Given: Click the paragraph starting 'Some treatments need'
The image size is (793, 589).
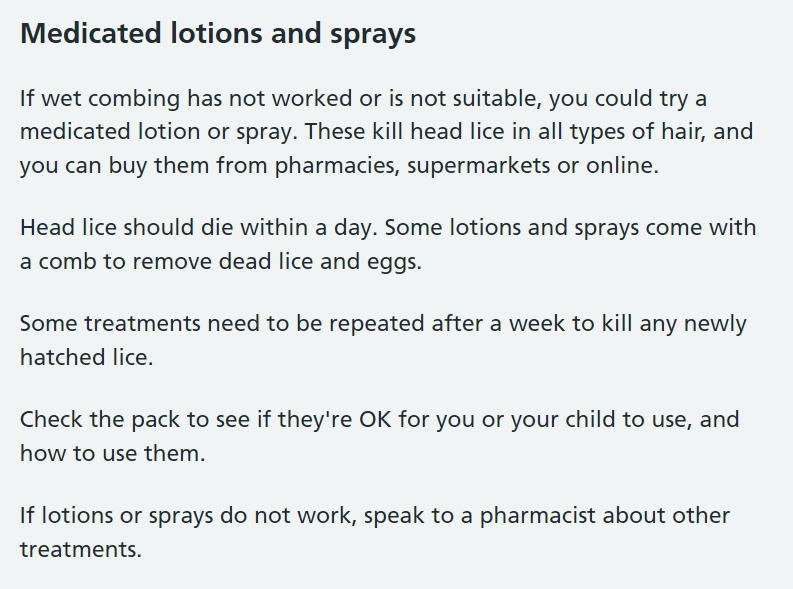Looking at the screenshot, I should (383, 340).
